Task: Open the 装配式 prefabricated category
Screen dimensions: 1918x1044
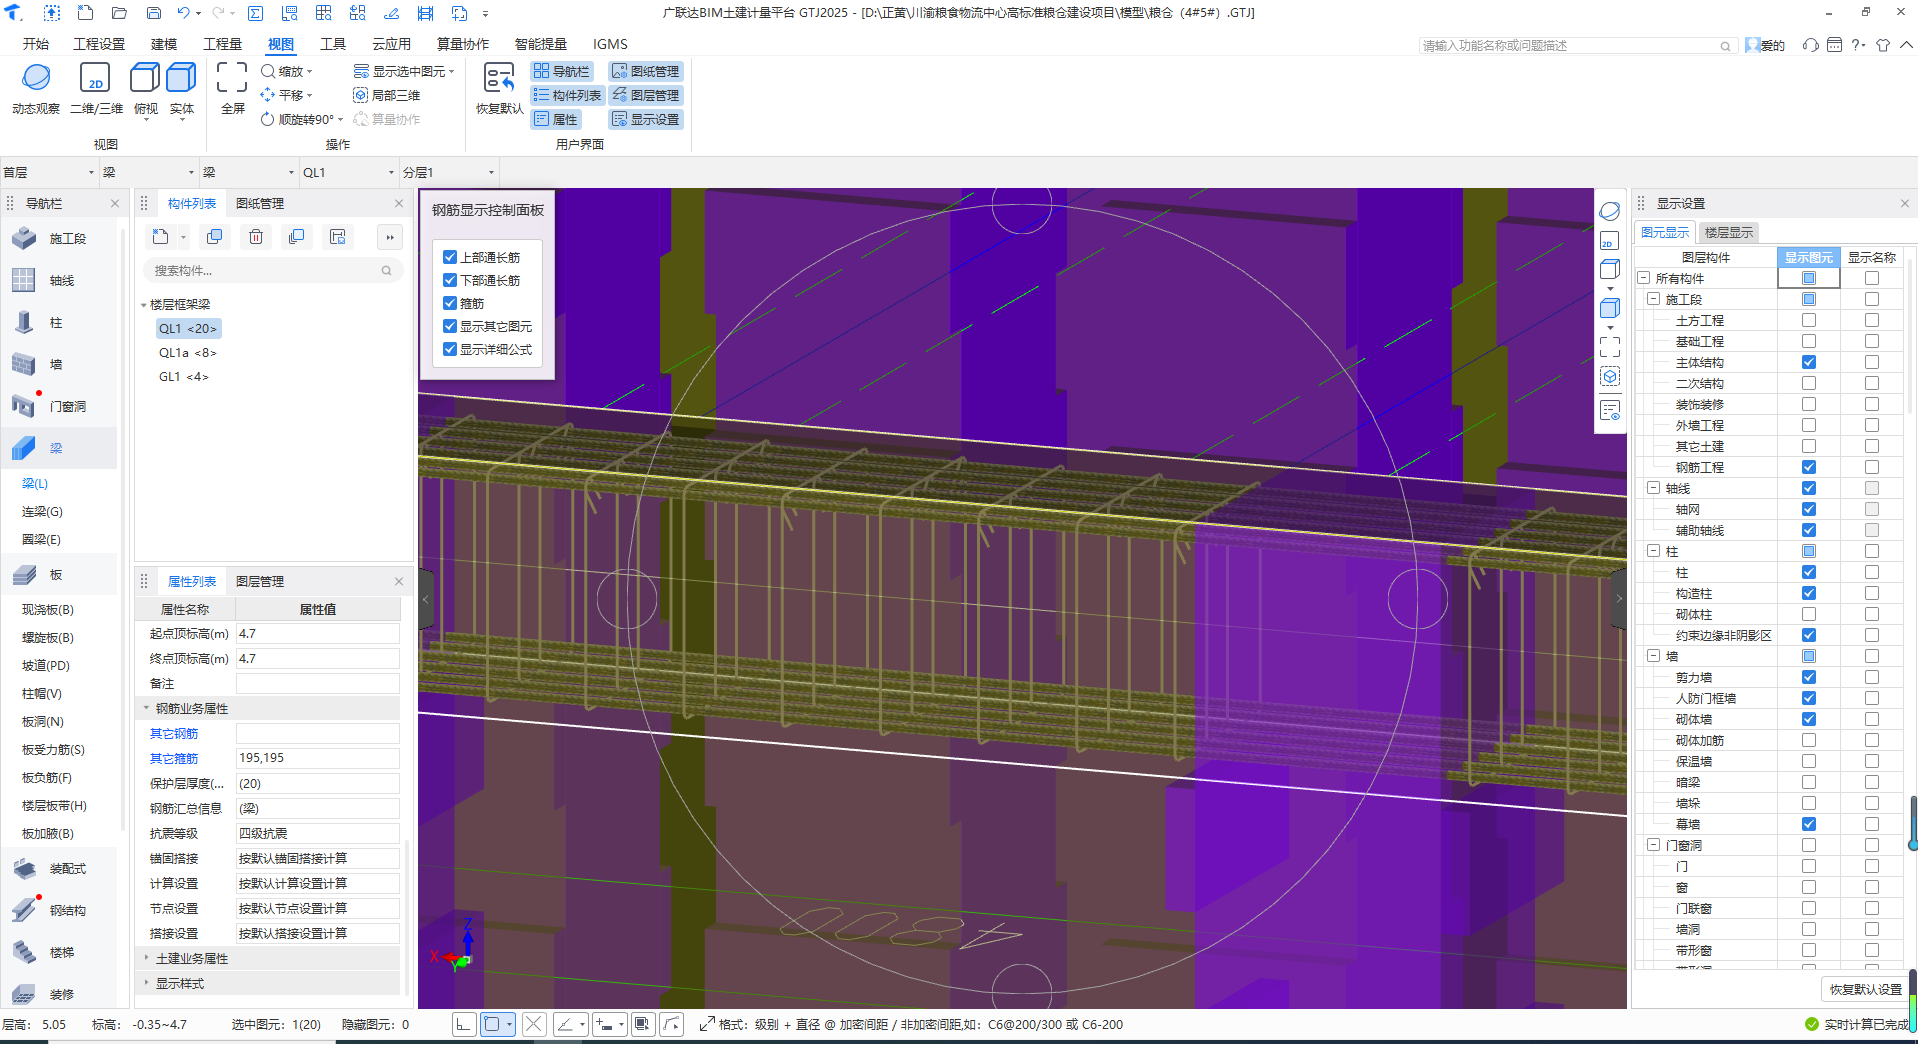Action: click(x=60, y=869)
